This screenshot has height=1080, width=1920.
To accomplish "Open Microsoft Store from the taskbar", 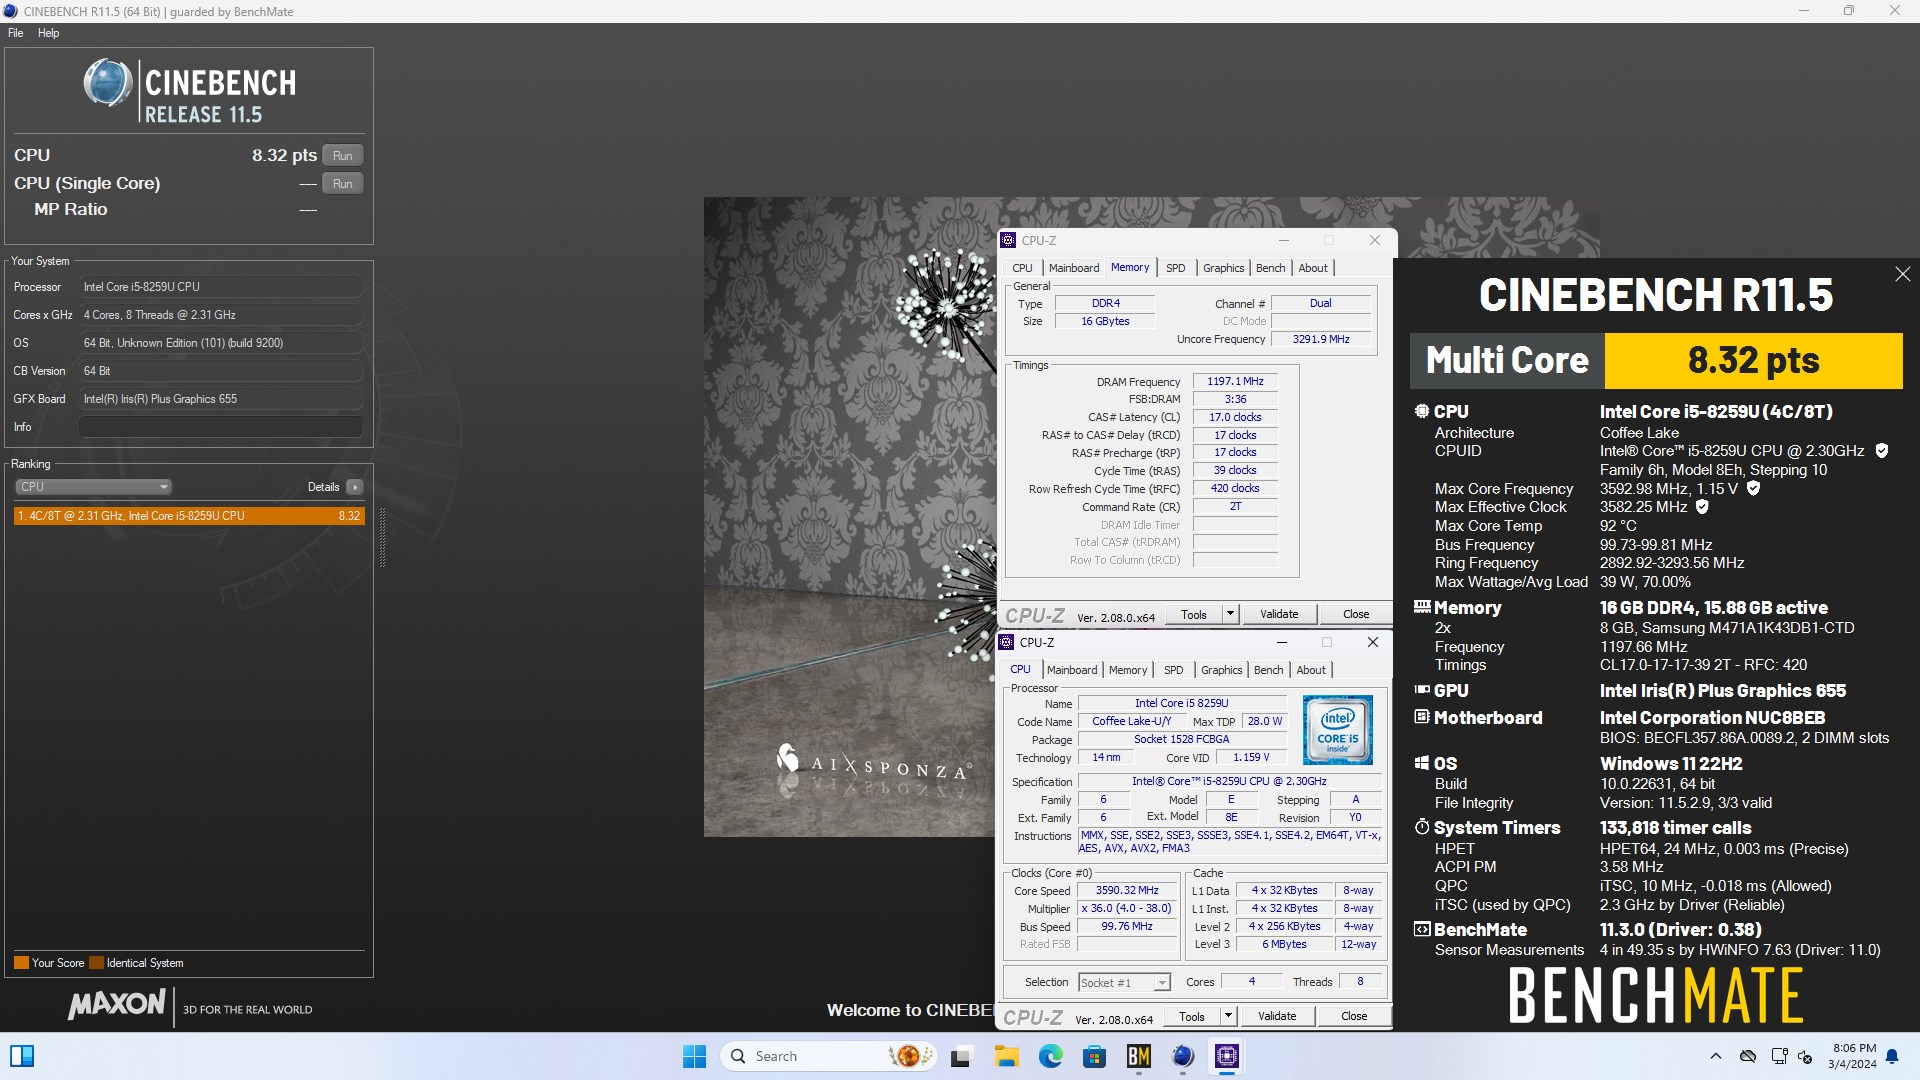I will 1094,1056.
